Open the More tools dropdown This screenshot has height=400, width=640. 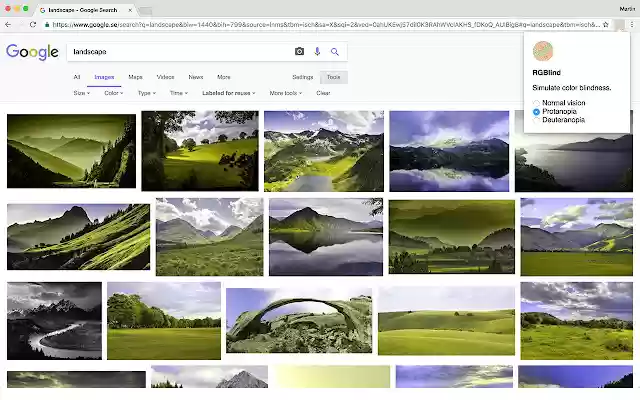coord(286,93)
